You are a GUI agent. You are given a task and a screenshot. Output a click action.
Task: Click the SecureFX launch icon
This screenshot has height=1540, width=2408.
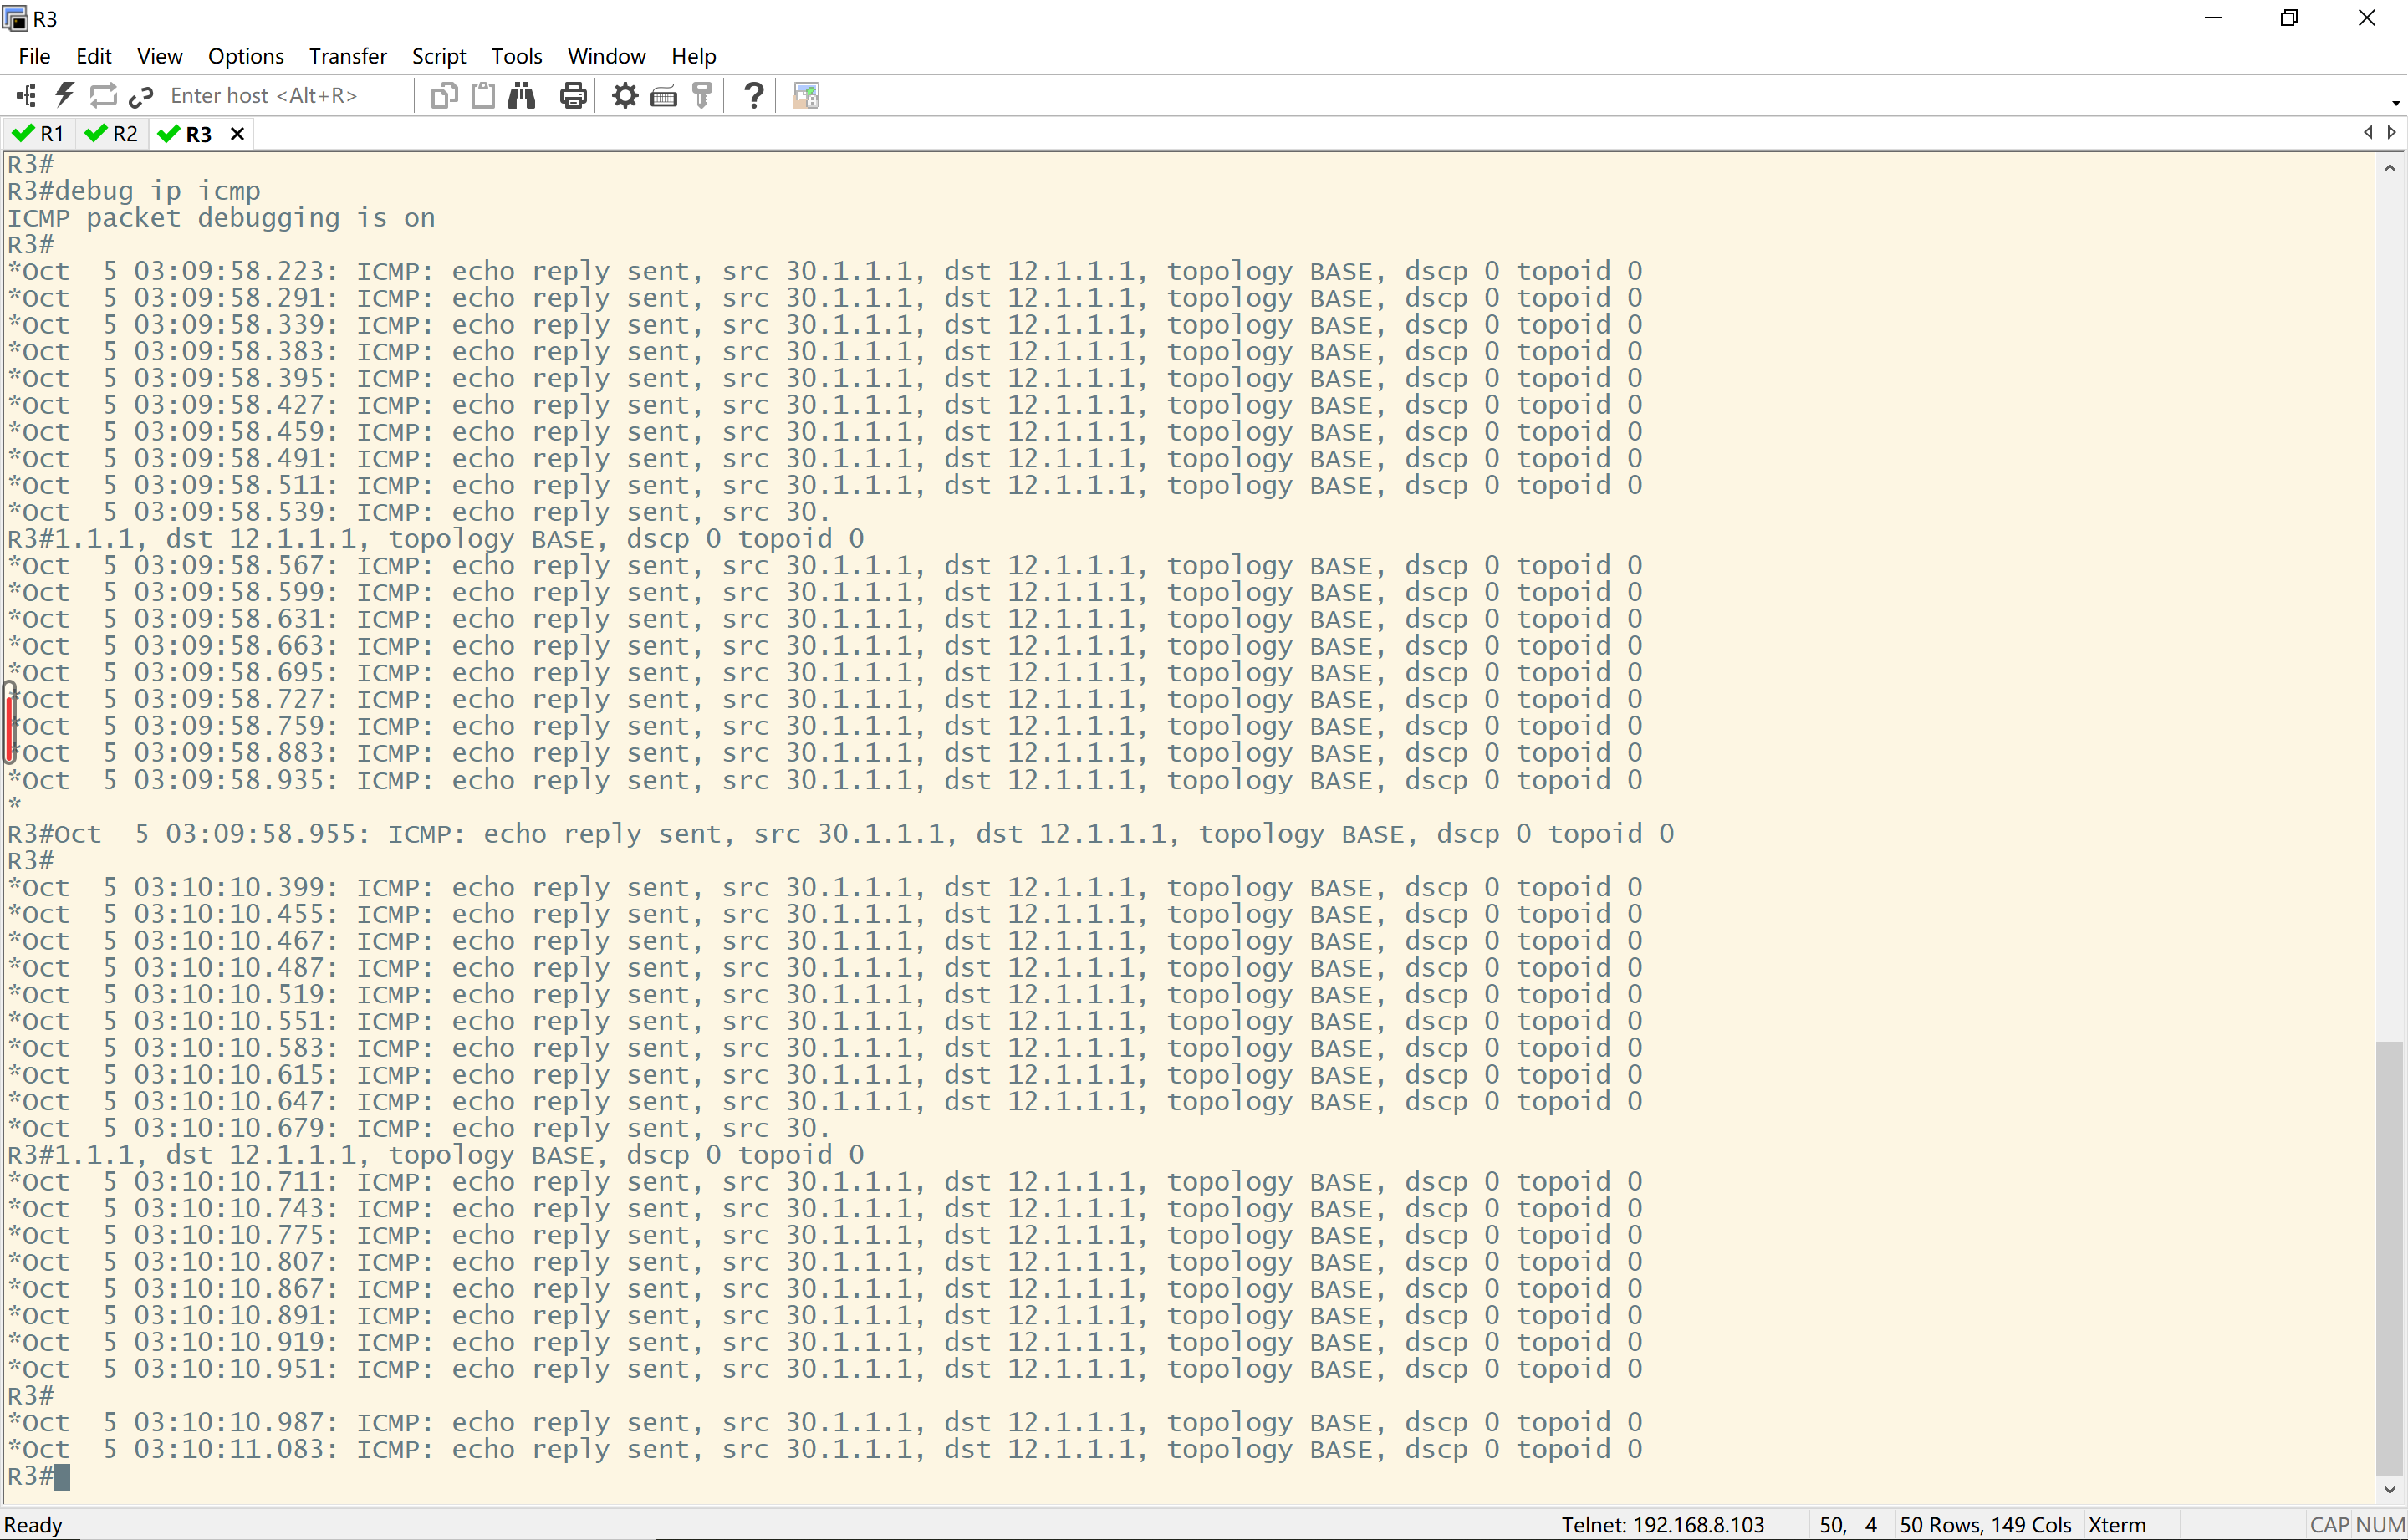(x=806, y=96)
